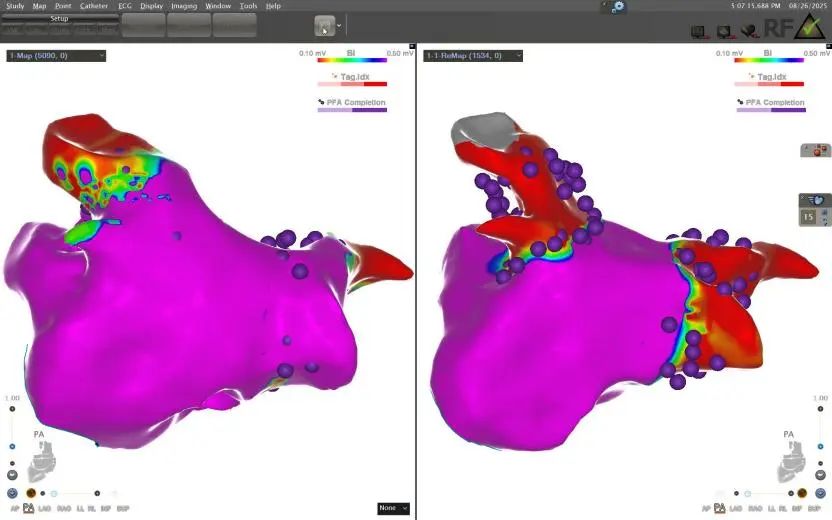Open the None dropdown in left map view
The height and width of the screenshot is (520, 832).
[393, 508]
